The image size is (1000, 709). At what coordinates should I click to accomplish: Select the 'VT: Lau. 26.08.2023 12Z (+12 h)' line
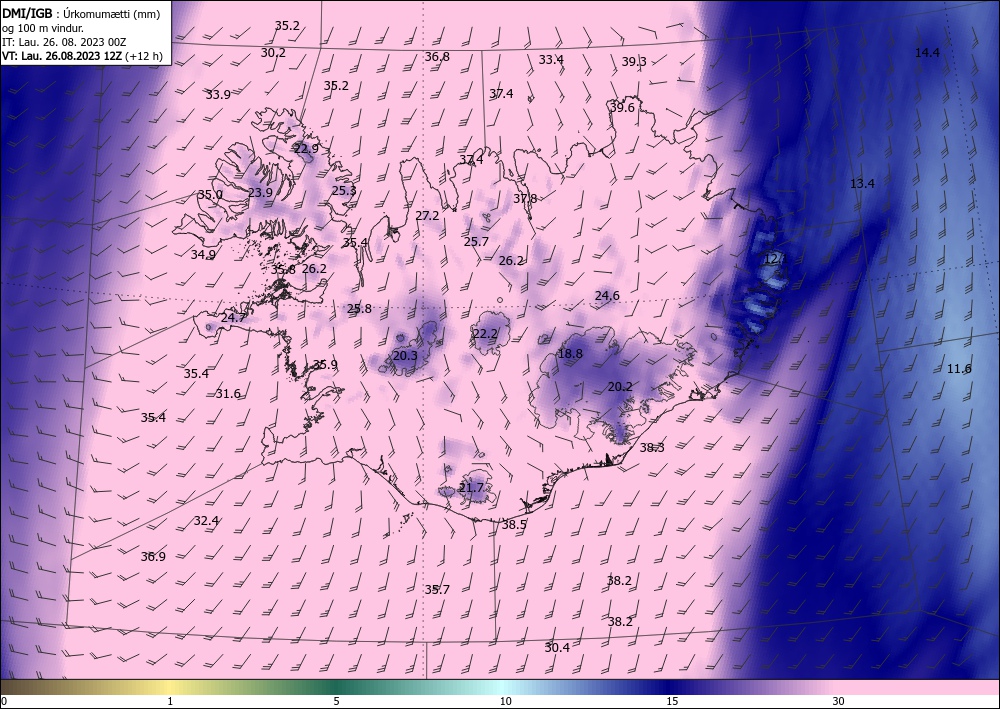(82, 56)
